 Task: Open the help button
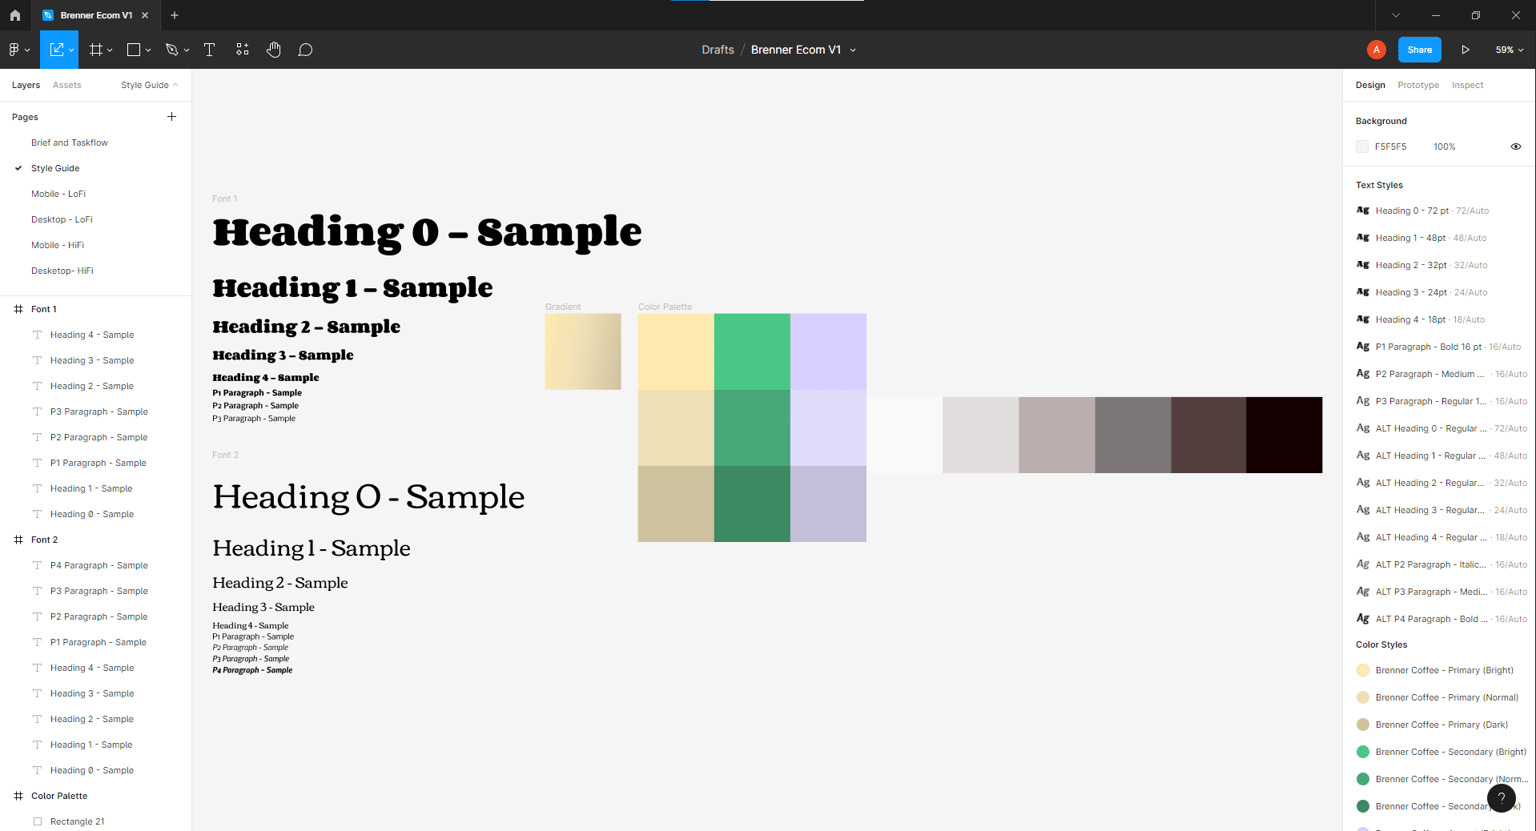[1501, 798]
